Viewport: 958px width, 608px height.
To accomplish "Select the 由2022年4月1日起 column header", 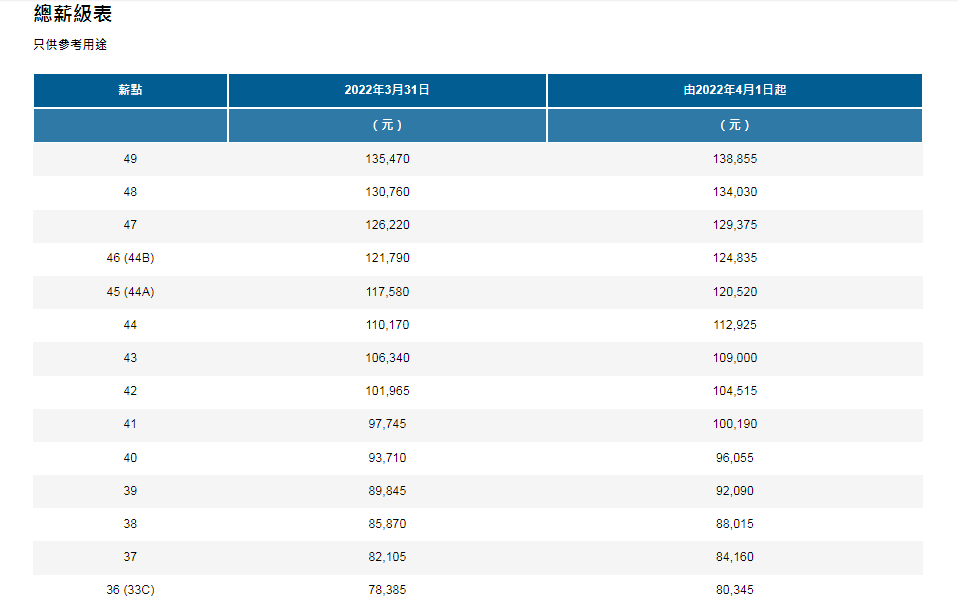I will point(735,90).
